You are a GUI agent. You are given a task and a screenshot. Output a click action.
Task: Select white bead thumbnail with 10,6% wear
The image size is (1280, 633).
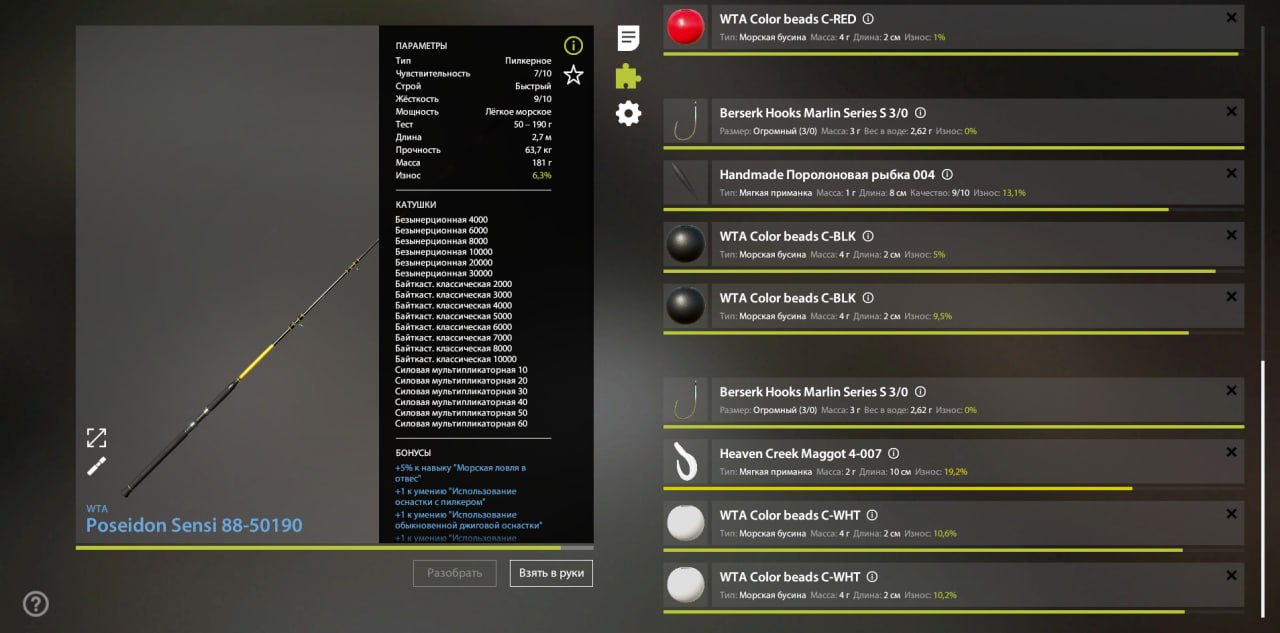click(x=686, y=523)
